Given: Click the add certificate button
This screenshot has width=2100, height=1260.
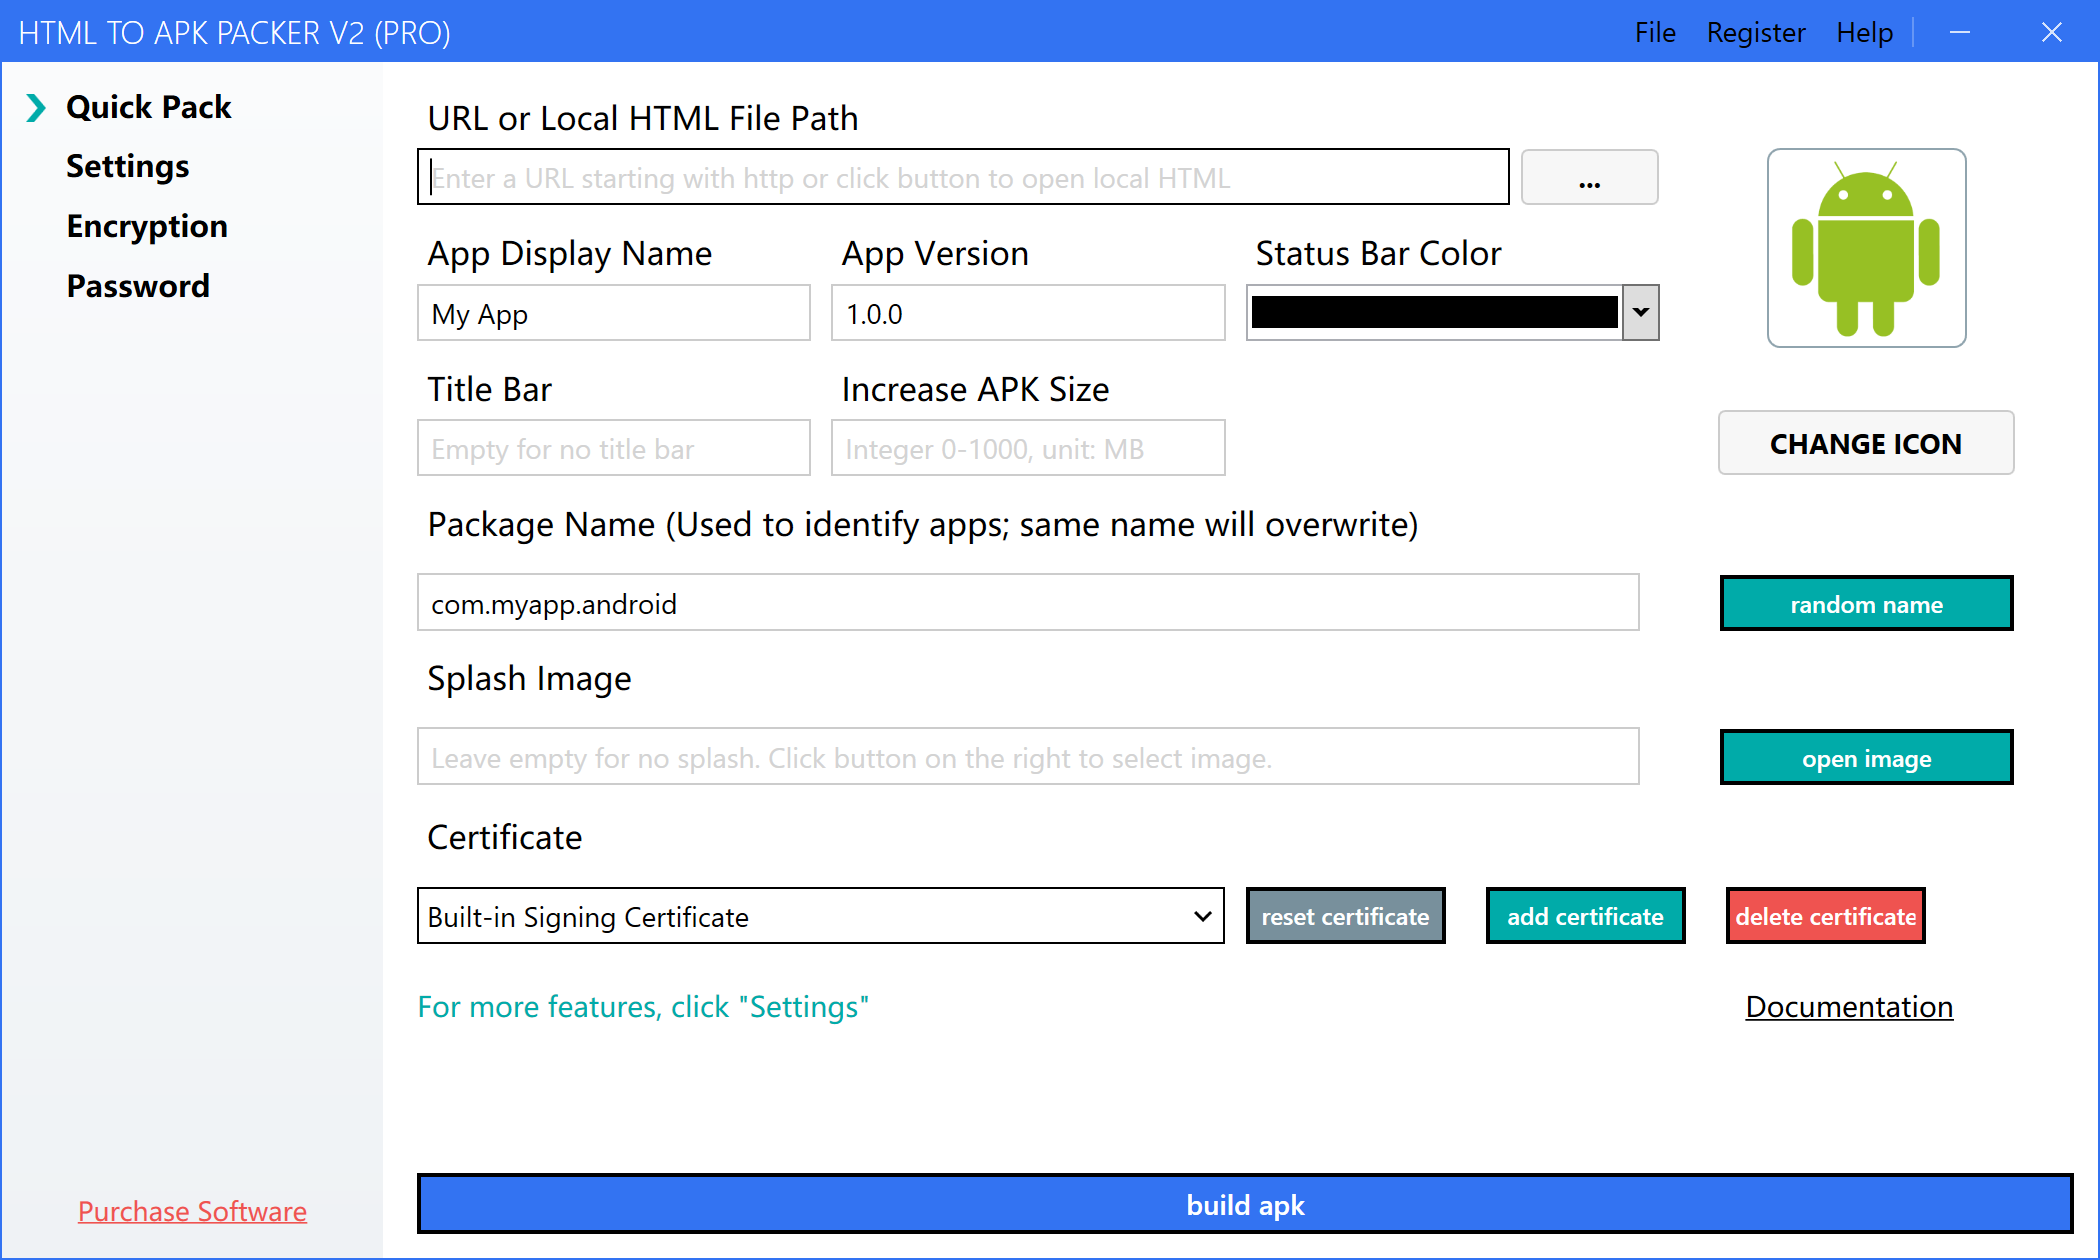Looking at the screenshot, I should pyautogui.click(x=1584, y=915).
